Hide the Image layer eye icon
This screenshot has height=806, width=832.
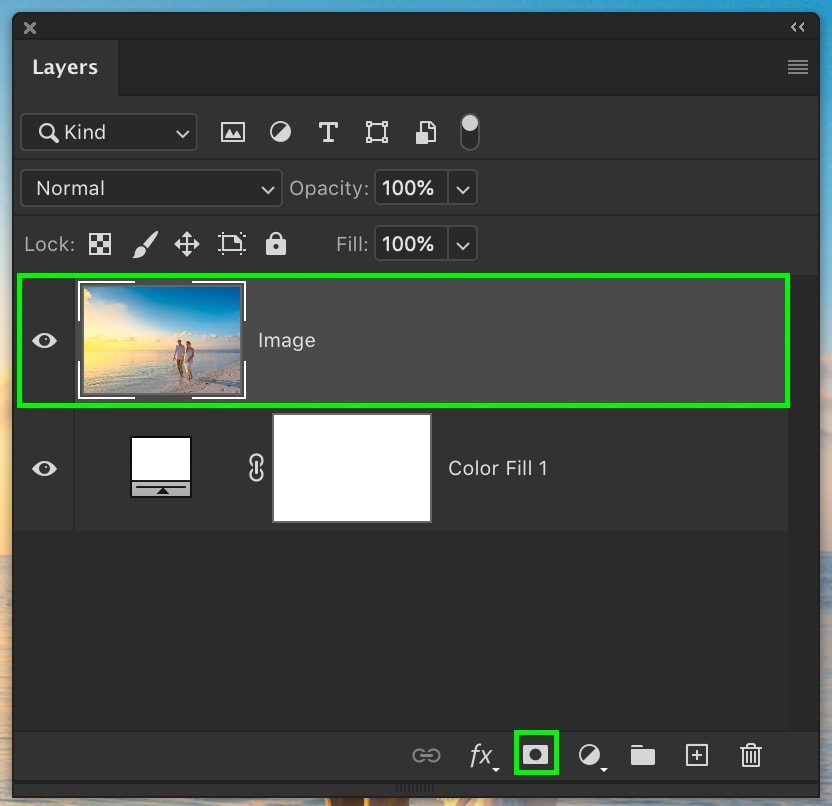[x=45, y=341]
